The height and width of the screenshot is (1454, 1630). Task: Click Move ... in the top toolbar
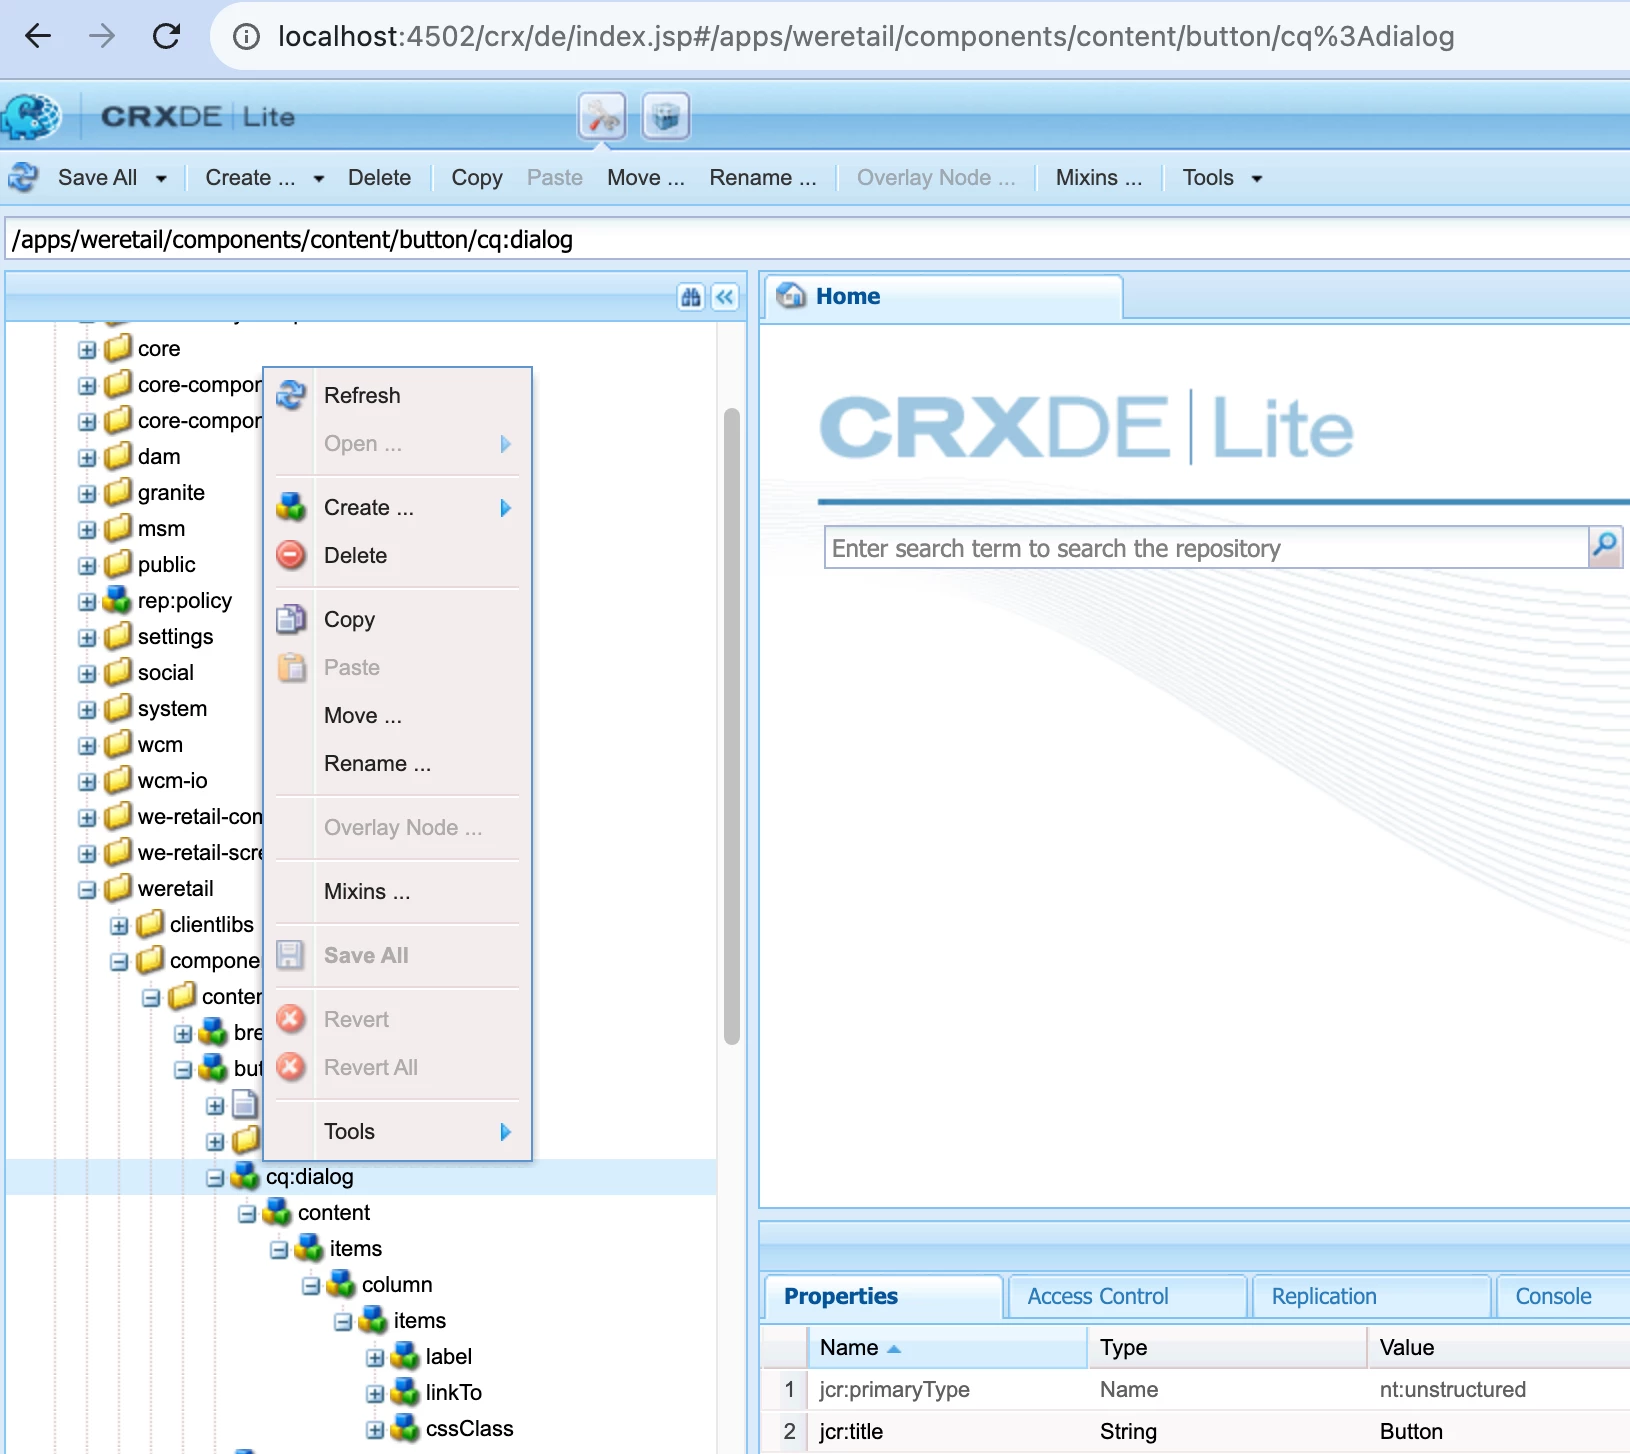646,178
